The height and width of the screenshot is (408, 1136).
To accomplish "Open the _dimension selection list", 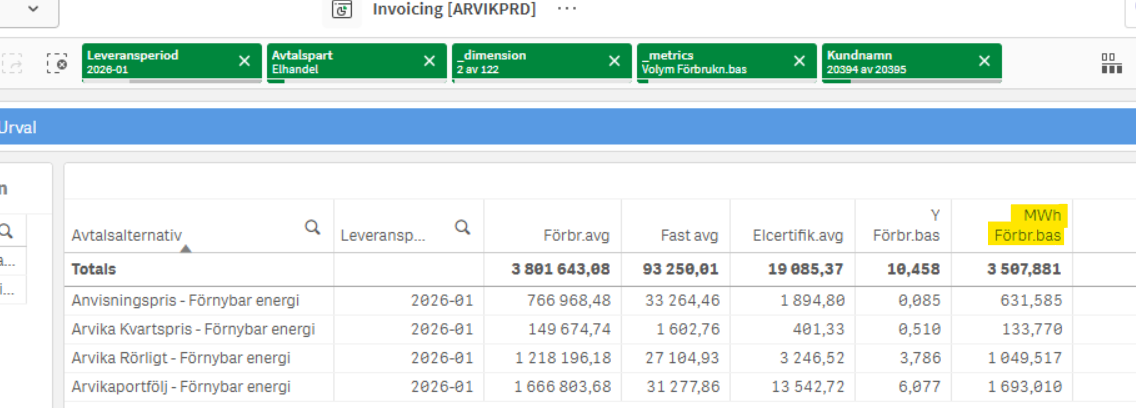I will [525, 62].
